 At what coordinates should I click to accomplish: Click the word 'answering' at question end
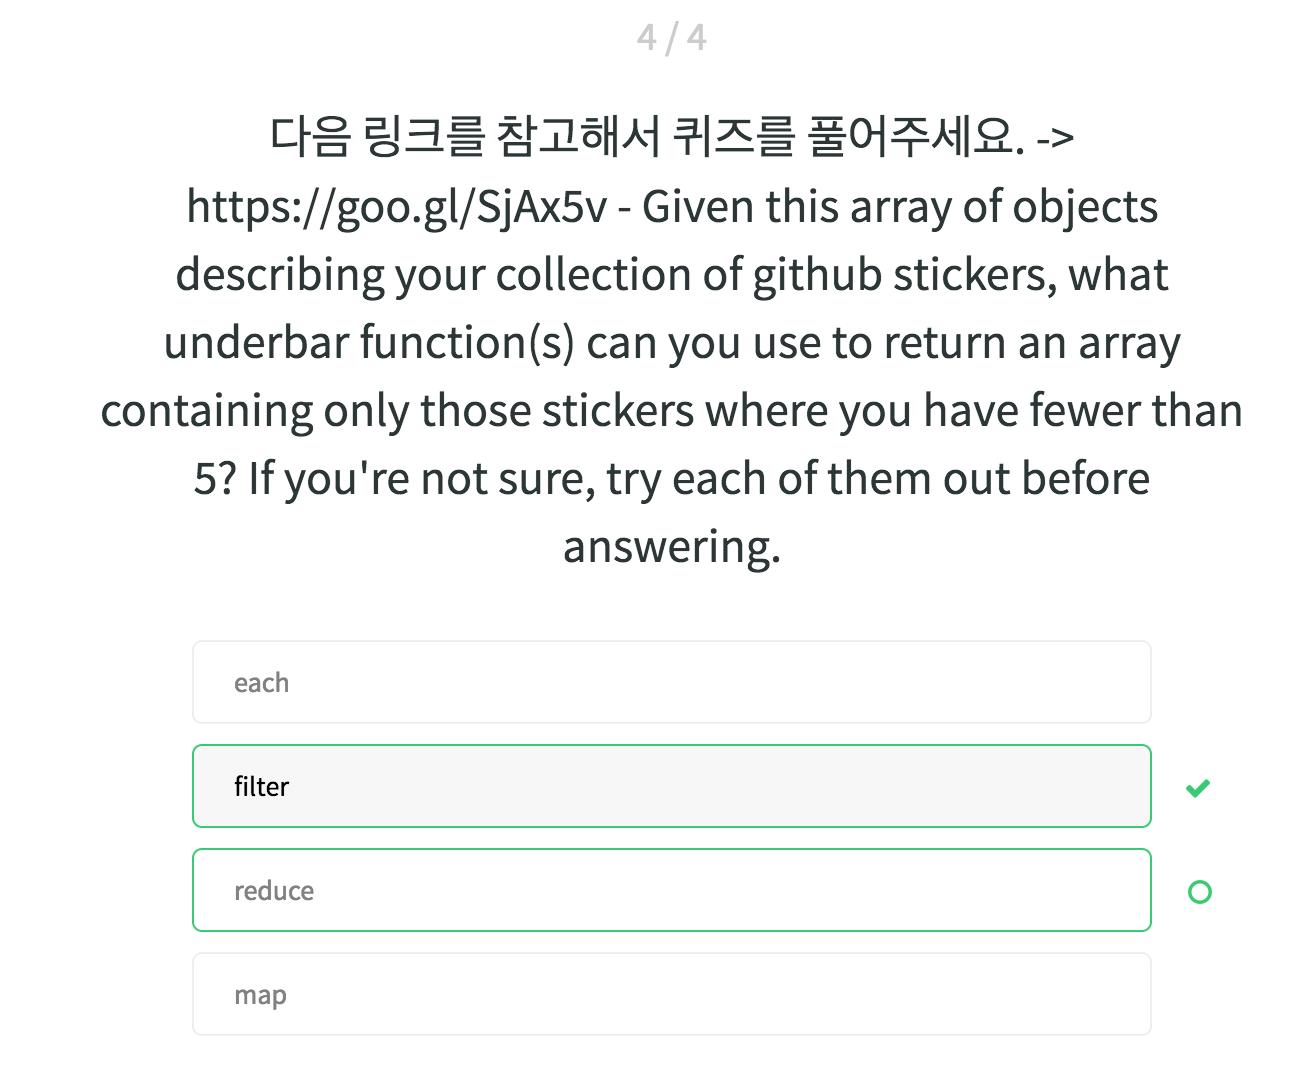(x=671, y=545)
